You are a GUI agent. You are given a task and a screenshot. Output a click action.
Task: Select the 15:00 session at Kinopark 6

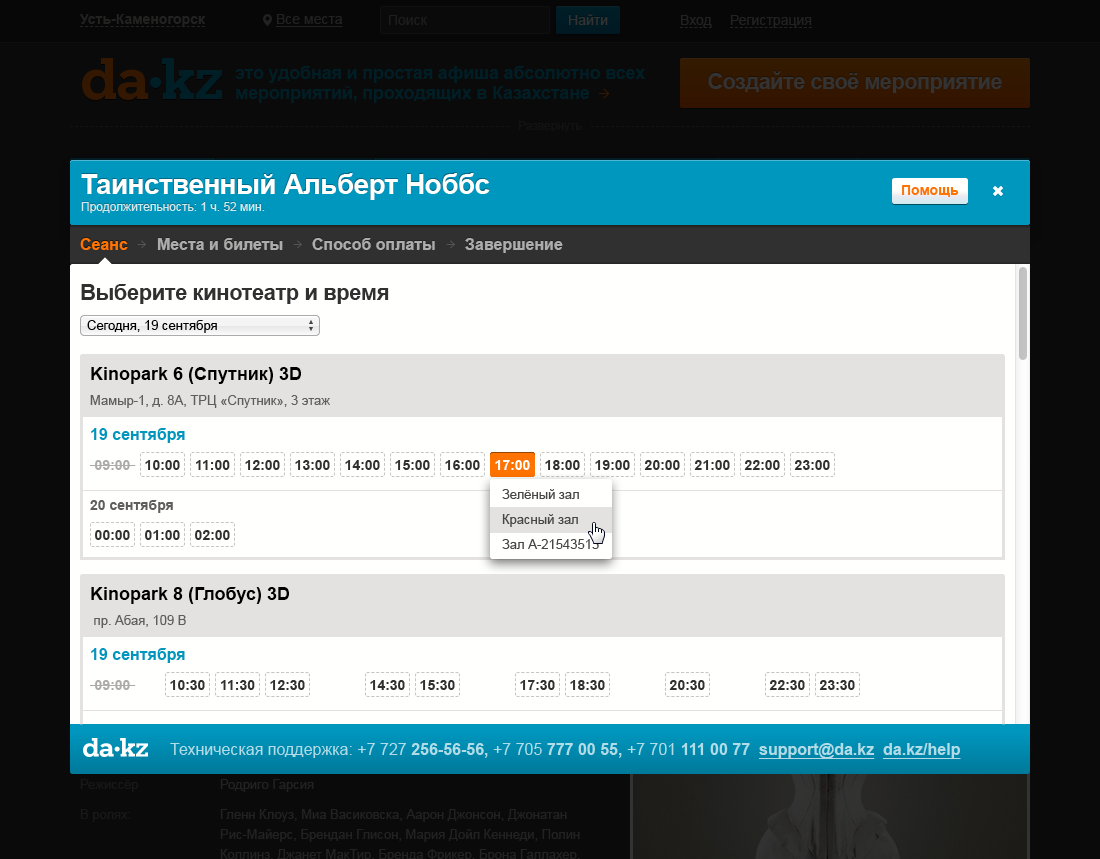coord(412,465)
